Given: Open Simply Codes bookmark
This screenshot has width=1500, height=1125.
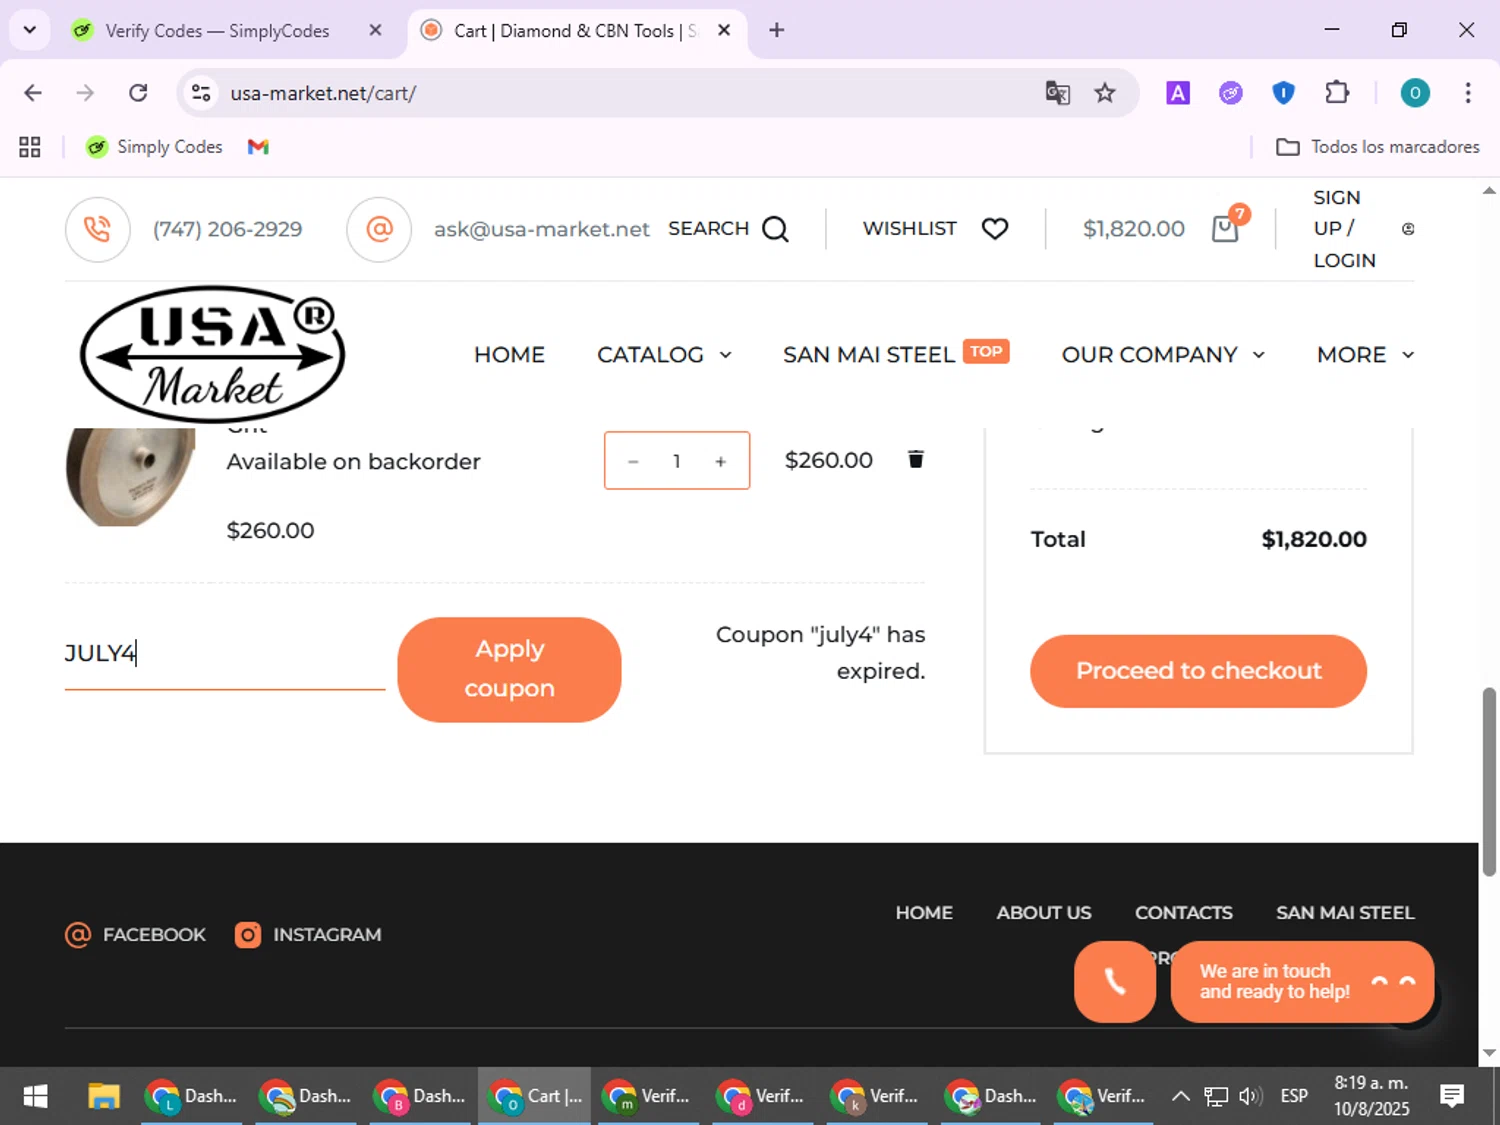Looking at the screenshot, I should (154, 147).
